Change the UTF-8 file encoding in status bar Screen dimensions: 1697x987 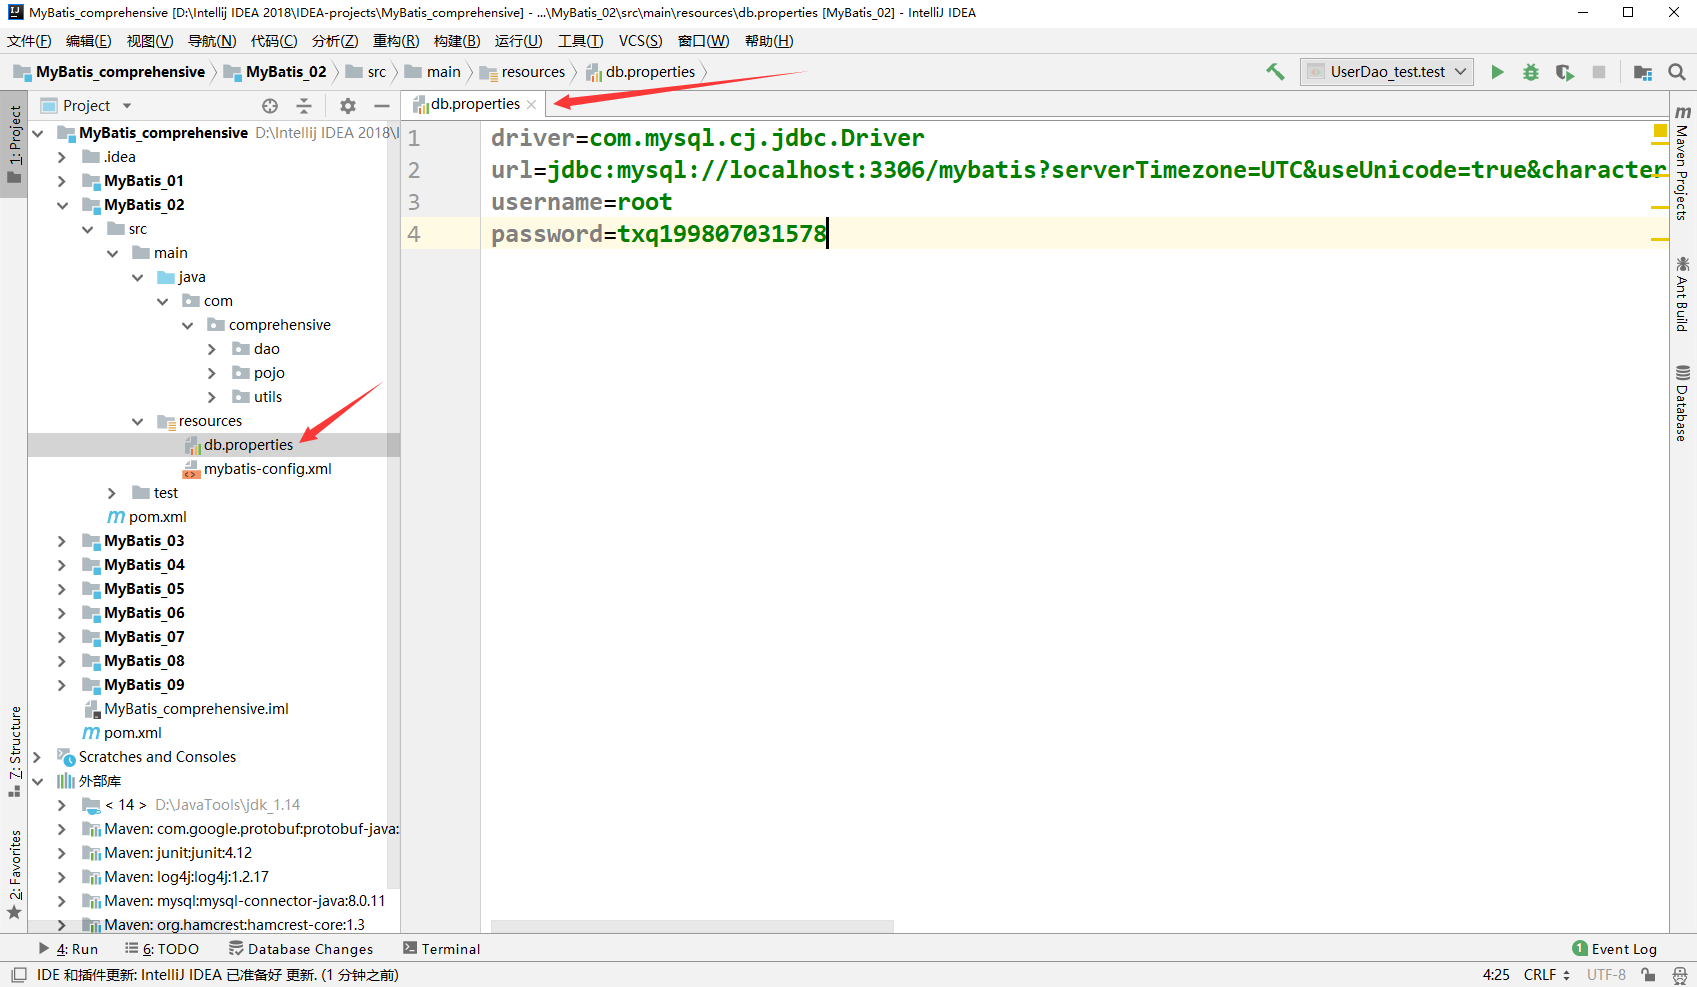point(1606,975)
